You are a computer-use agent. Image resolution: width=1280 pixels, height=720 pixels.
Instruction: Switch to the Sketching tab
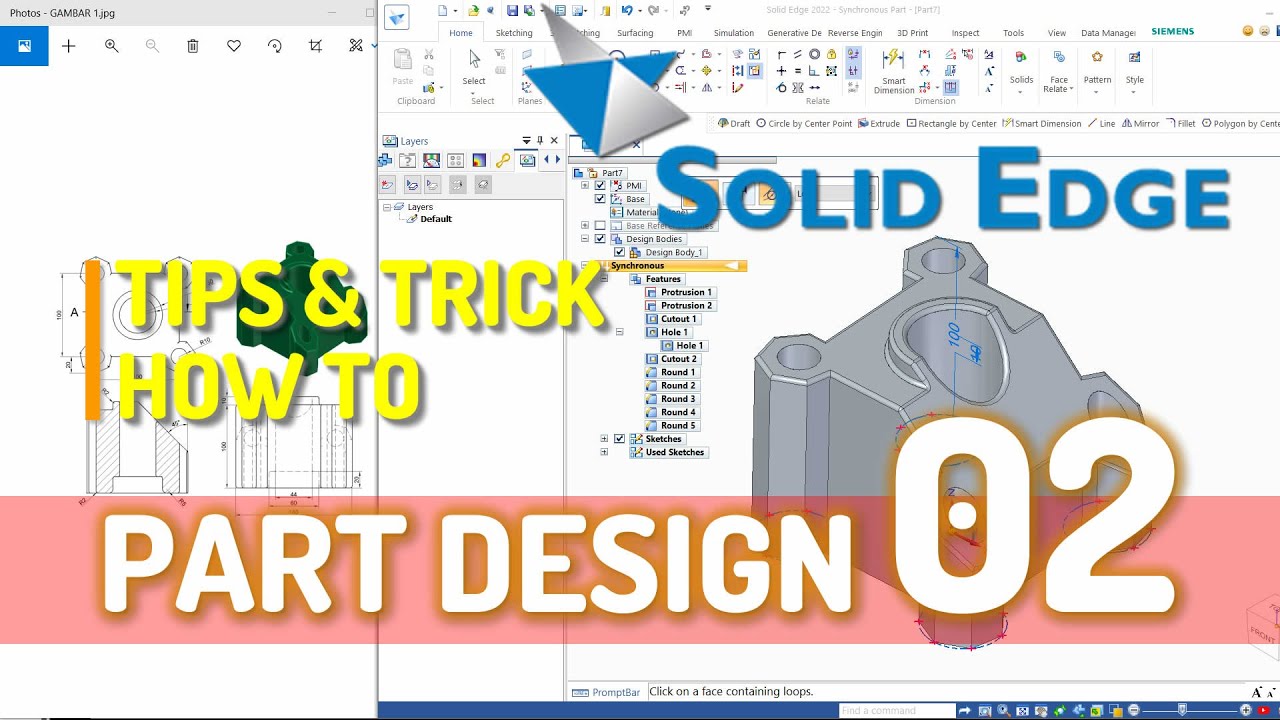coord(514,33)
